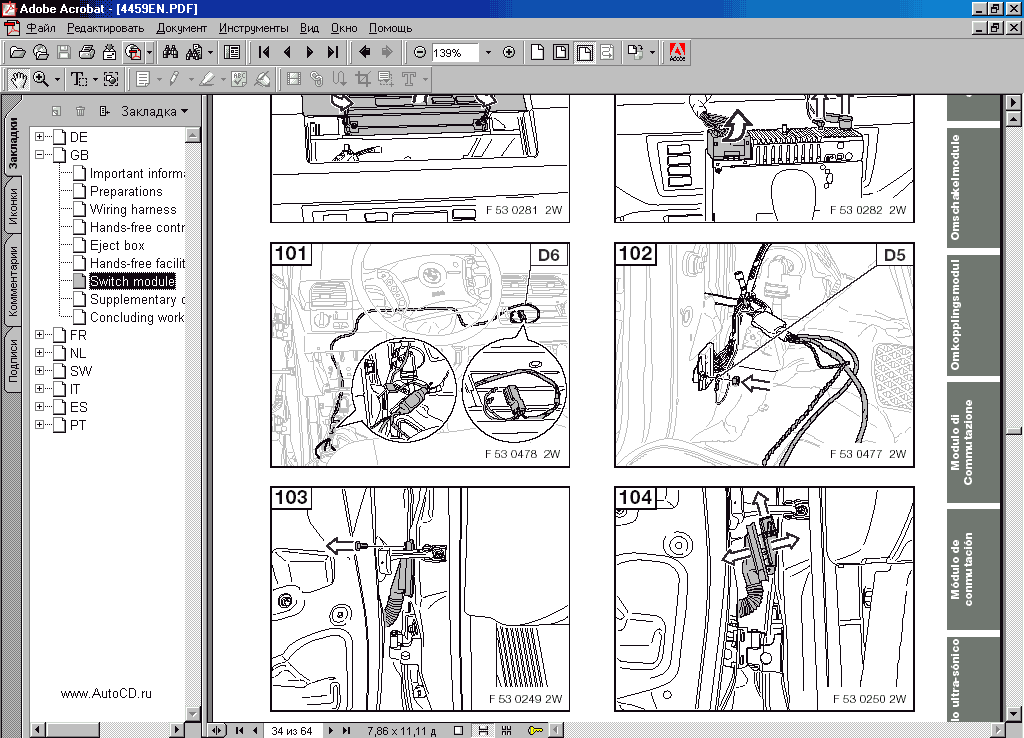Open the Файл menu
Screen dimensions: 1024x738
[40, 28]
